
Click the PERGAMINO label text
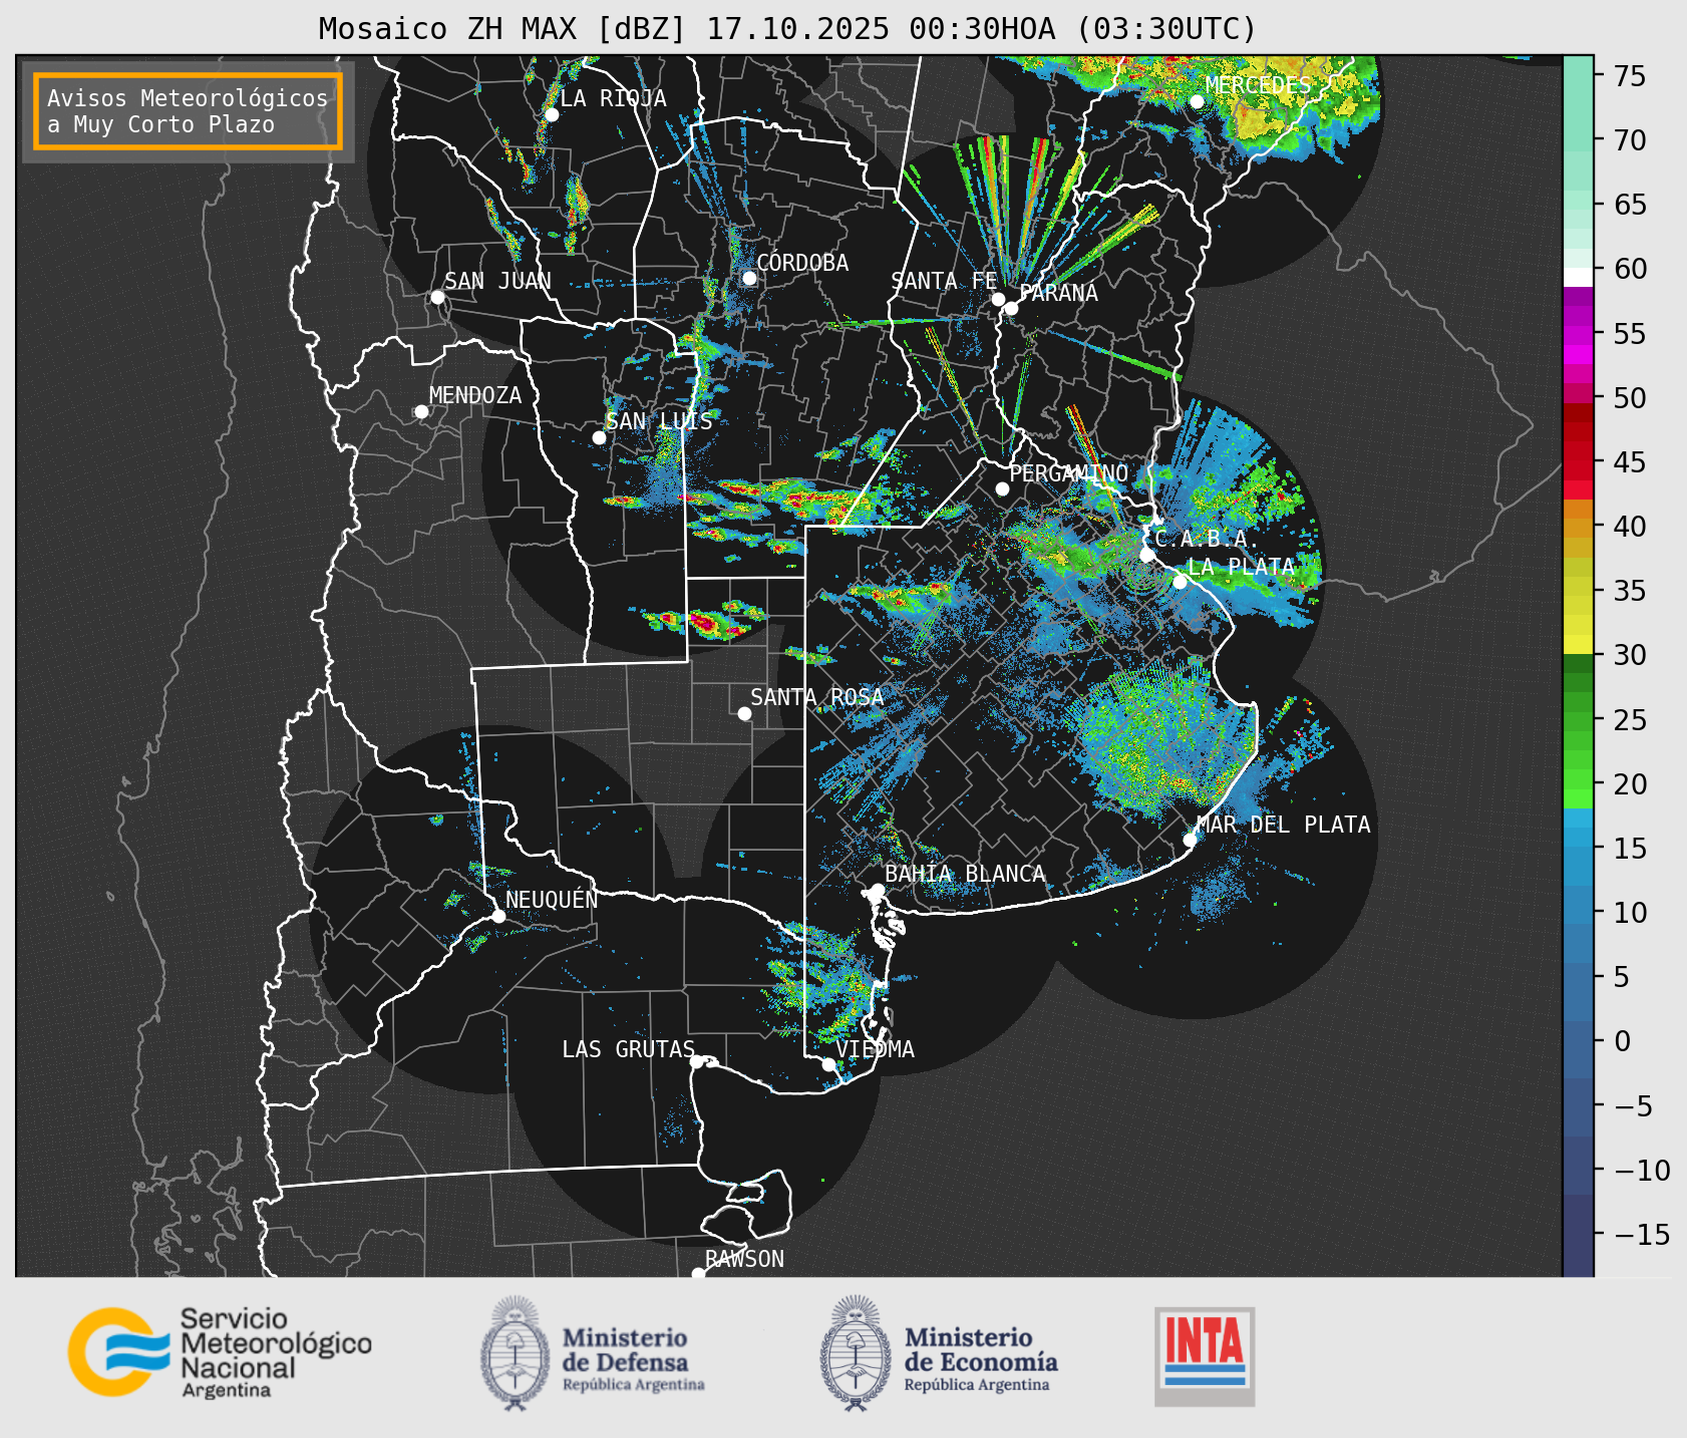coord(1068,473)
